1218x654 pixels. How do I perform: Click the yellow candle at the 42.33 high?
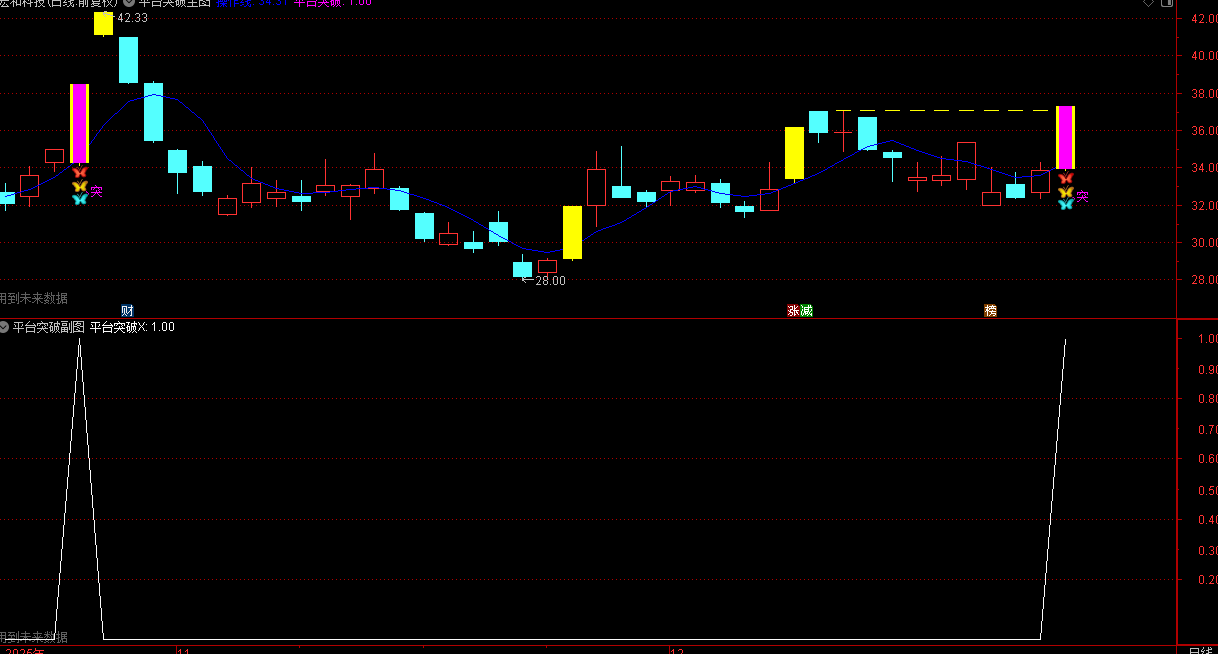(x=104, y=24)
